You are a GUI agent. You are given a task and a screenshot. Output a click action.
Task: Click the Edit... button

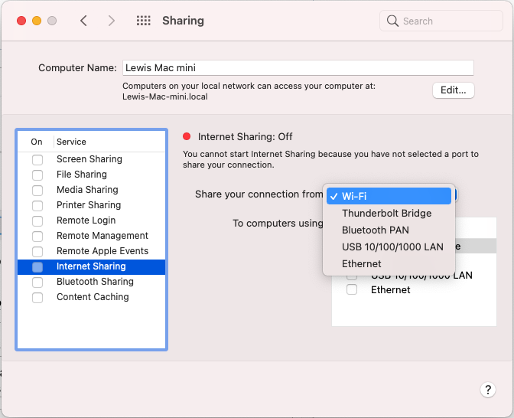point(453,90)
